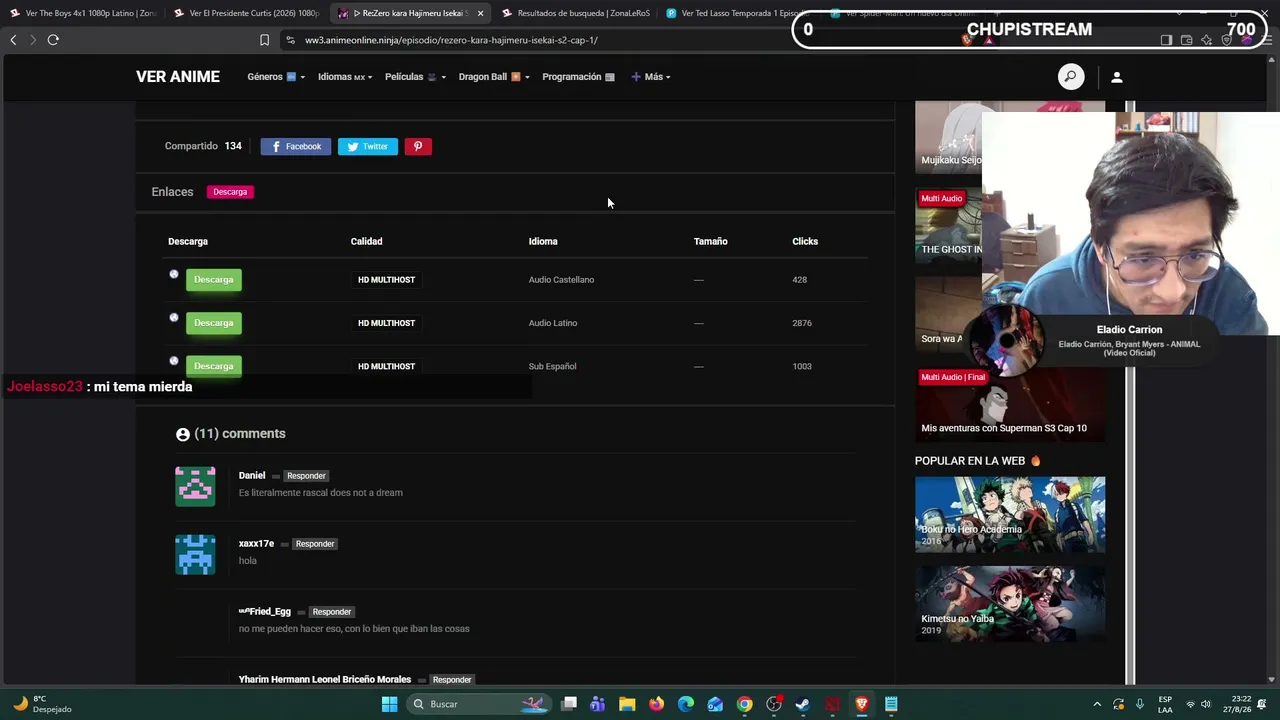Screen dimensions: 1280x720
Task: Download the Audio Castellano version
Action: pyautogui.click(x=214, y=280)
